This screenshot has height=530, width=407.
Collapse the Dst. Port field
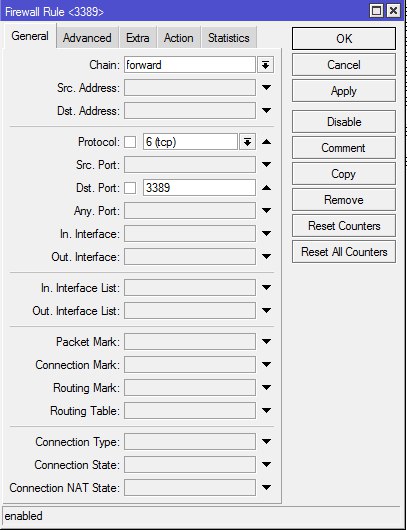pos(266,188)
